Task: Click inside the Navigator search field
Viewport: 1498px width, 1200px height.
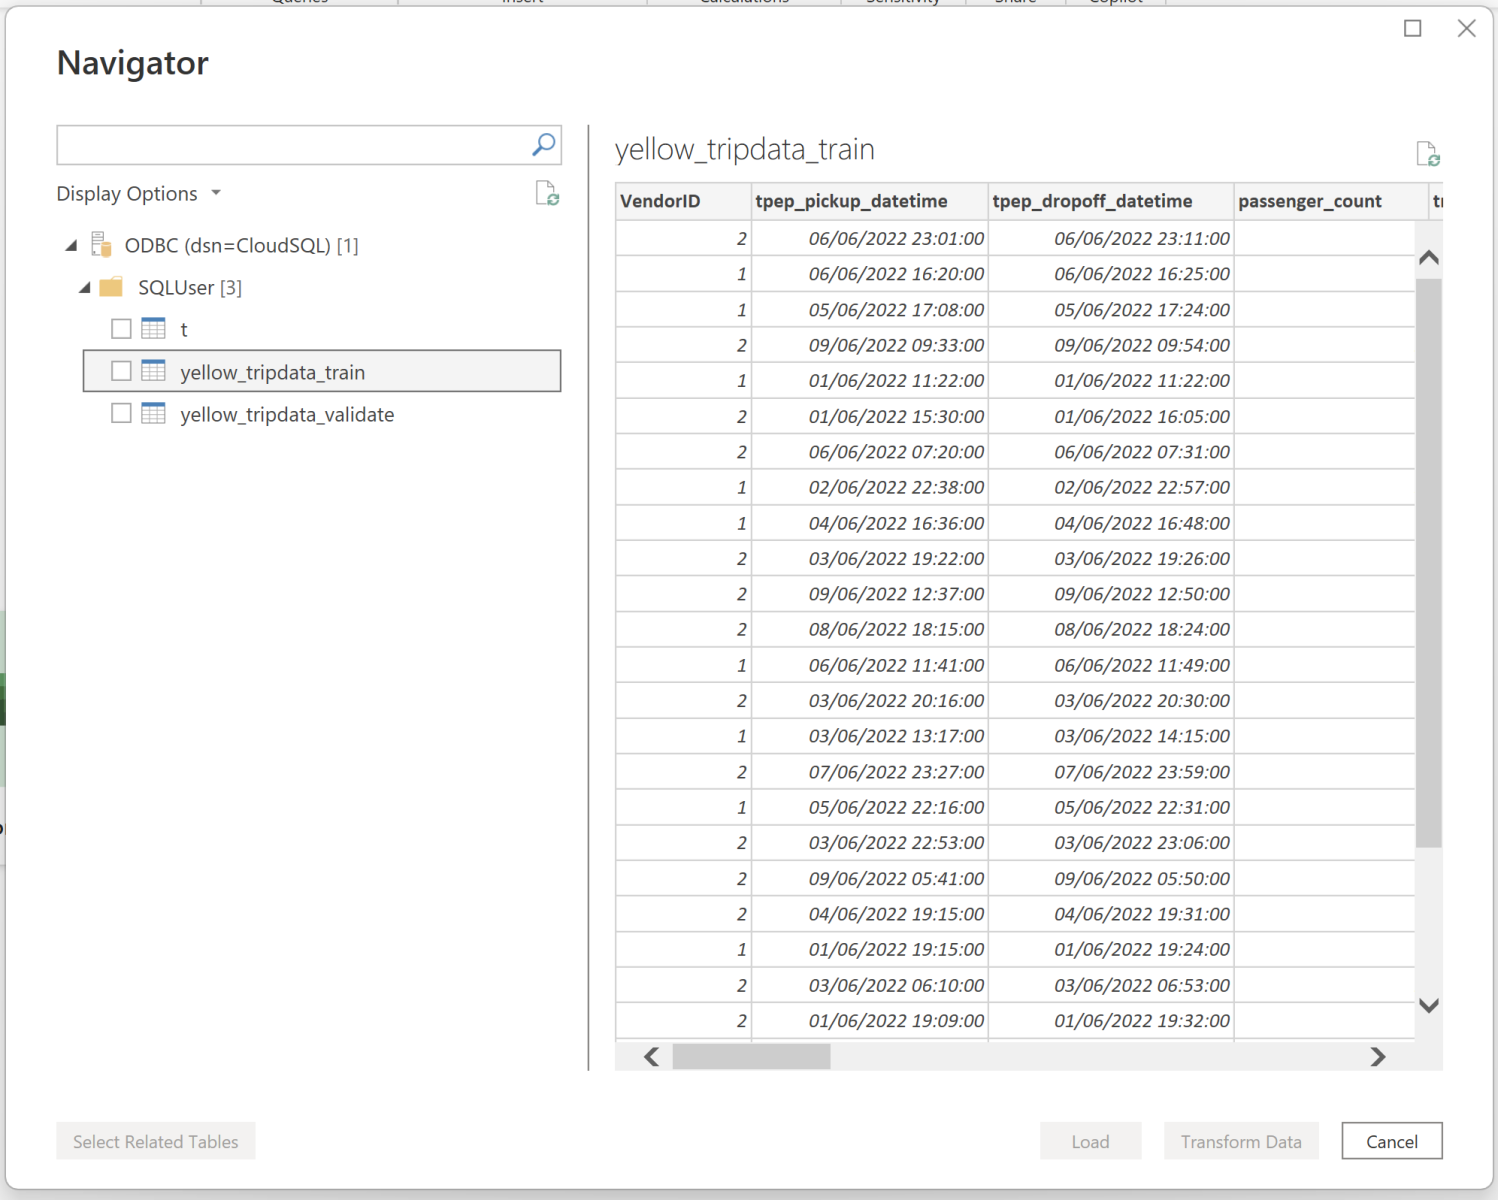Action: (x=292, y=145)
